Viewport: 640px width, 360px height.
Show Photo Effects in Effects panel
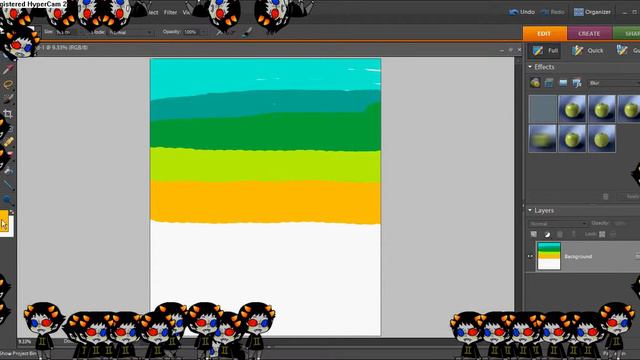coord(563,83)
